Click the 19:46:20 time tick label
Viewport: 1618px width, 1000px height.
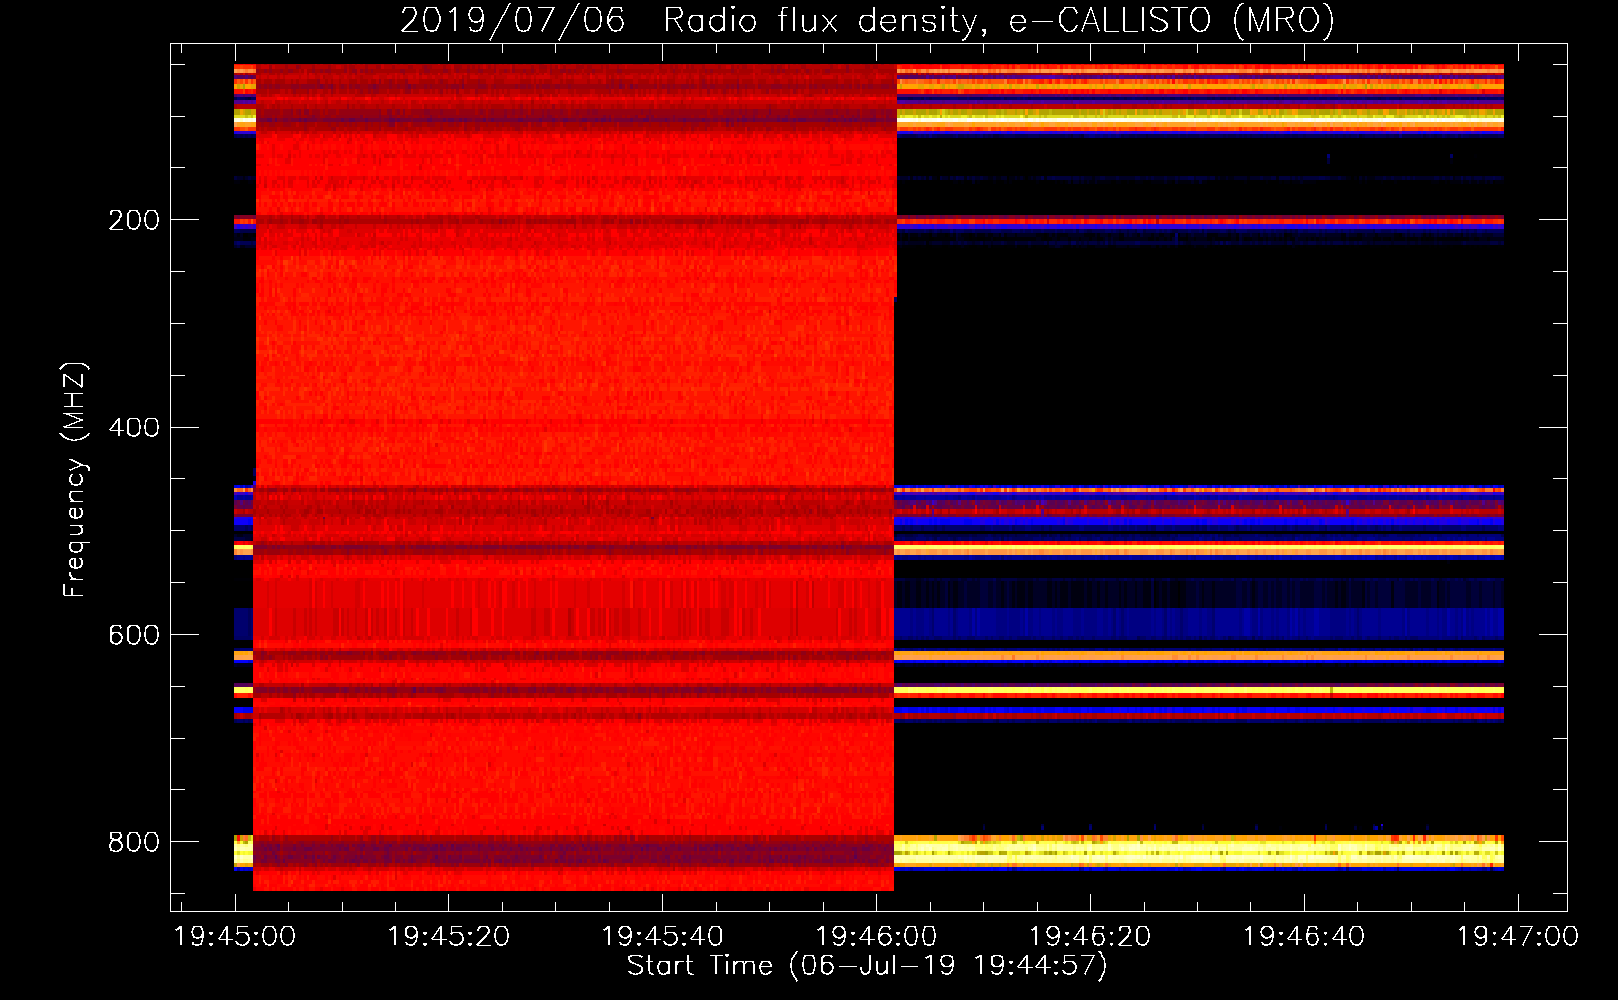1090,936
